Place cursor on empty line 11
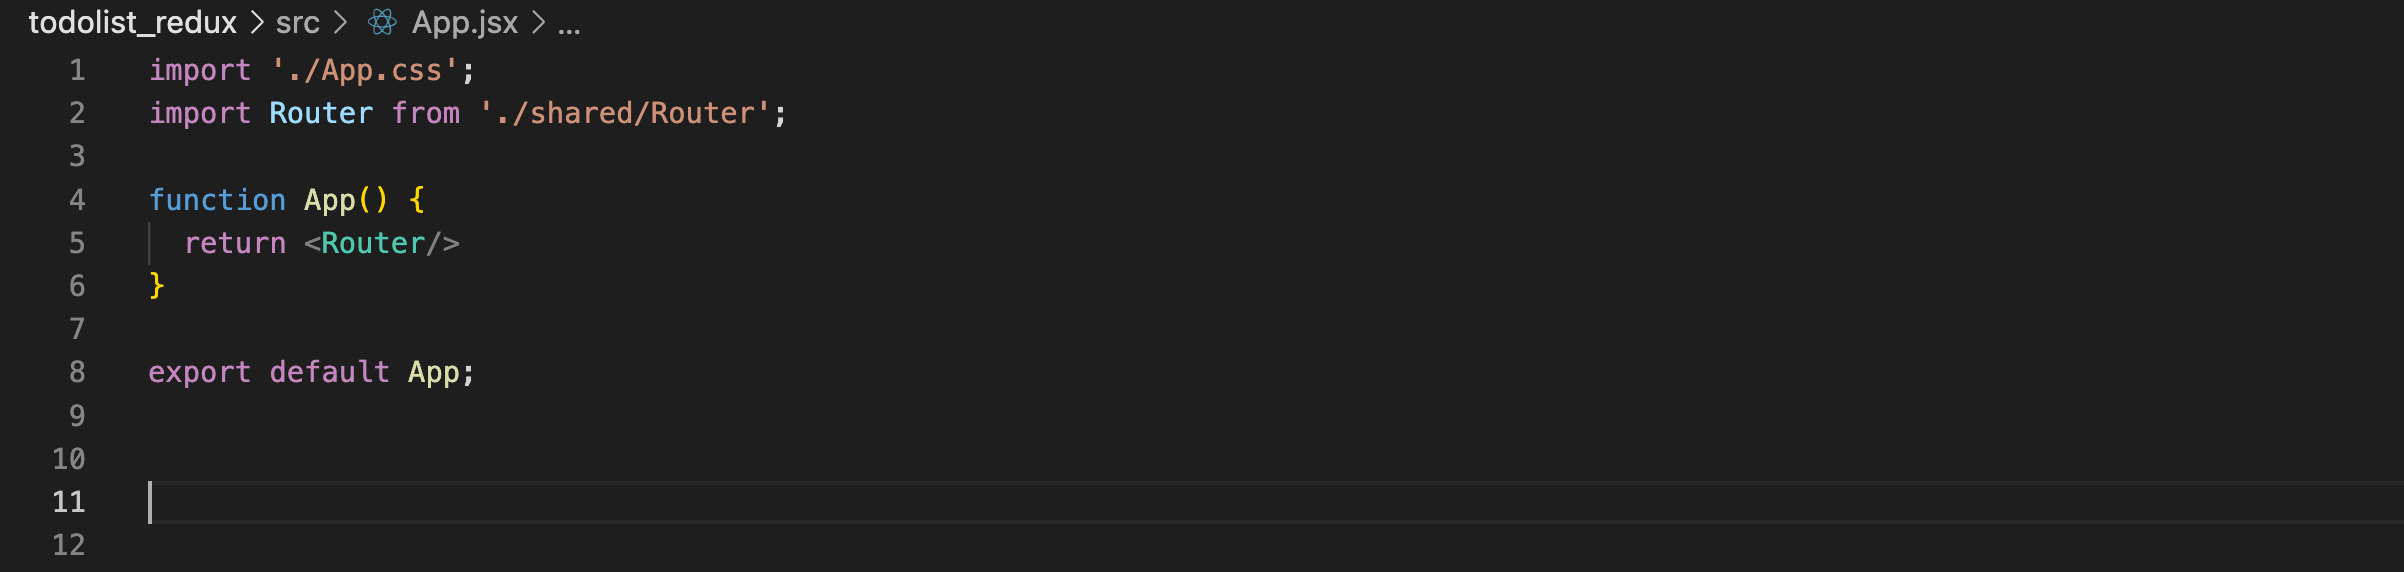This screenshot has width=2404, height=572. coord(1270,502)
